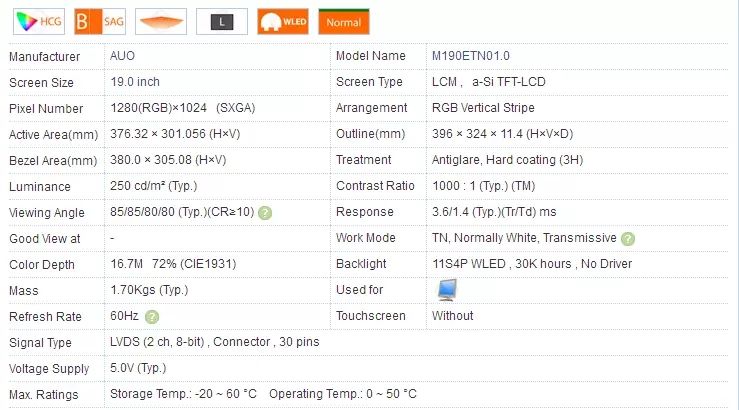739x410 pixels.
Task: Click the RGB Vertical Stripe arrangement value
Action: click(x=483, y=108)
